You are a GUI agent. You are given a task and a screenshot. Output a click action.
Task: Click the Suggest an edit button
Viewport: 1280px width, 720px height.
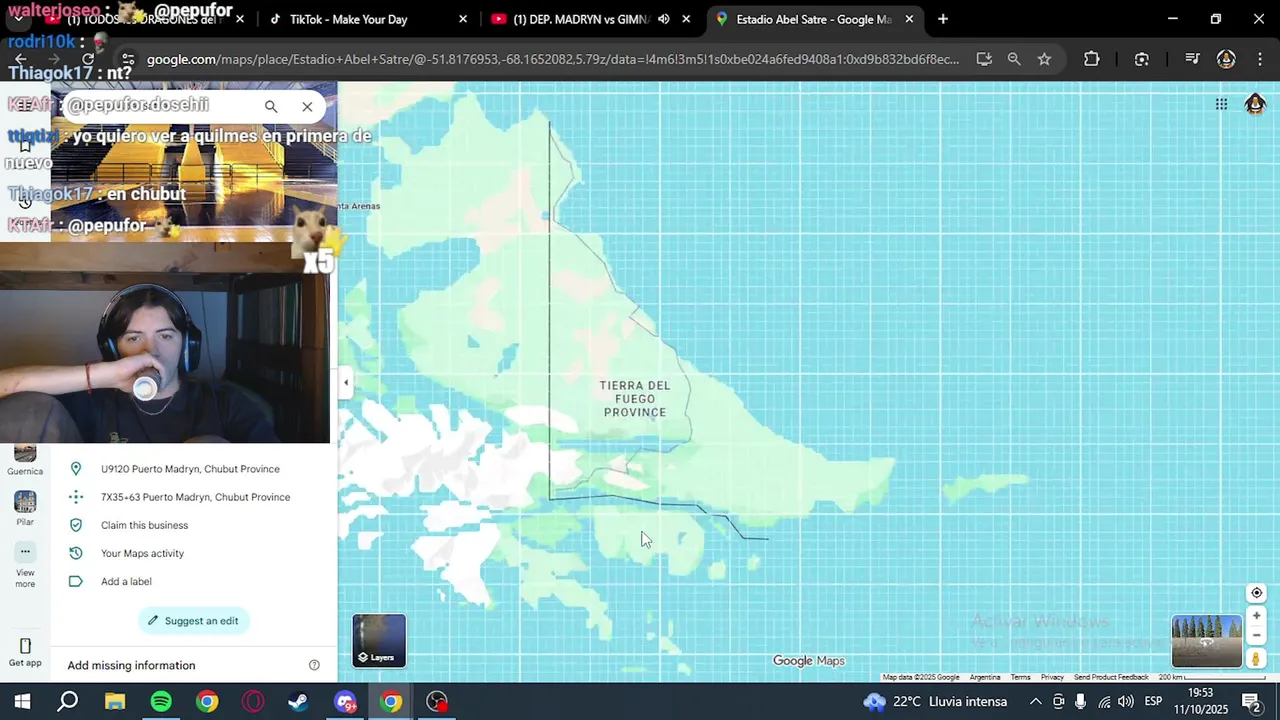[x=193, y=621]
